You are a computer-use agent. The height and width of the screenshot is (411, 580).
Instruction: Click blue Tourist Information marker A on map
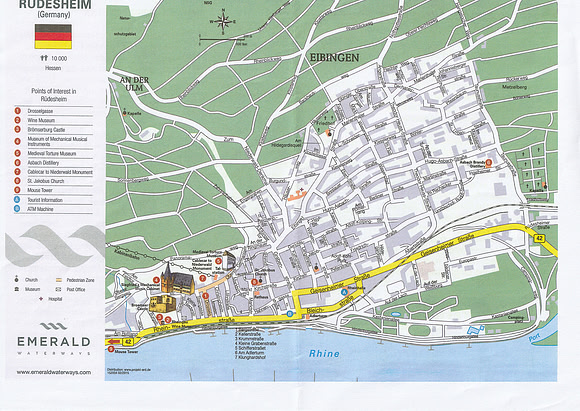point(345,292)
